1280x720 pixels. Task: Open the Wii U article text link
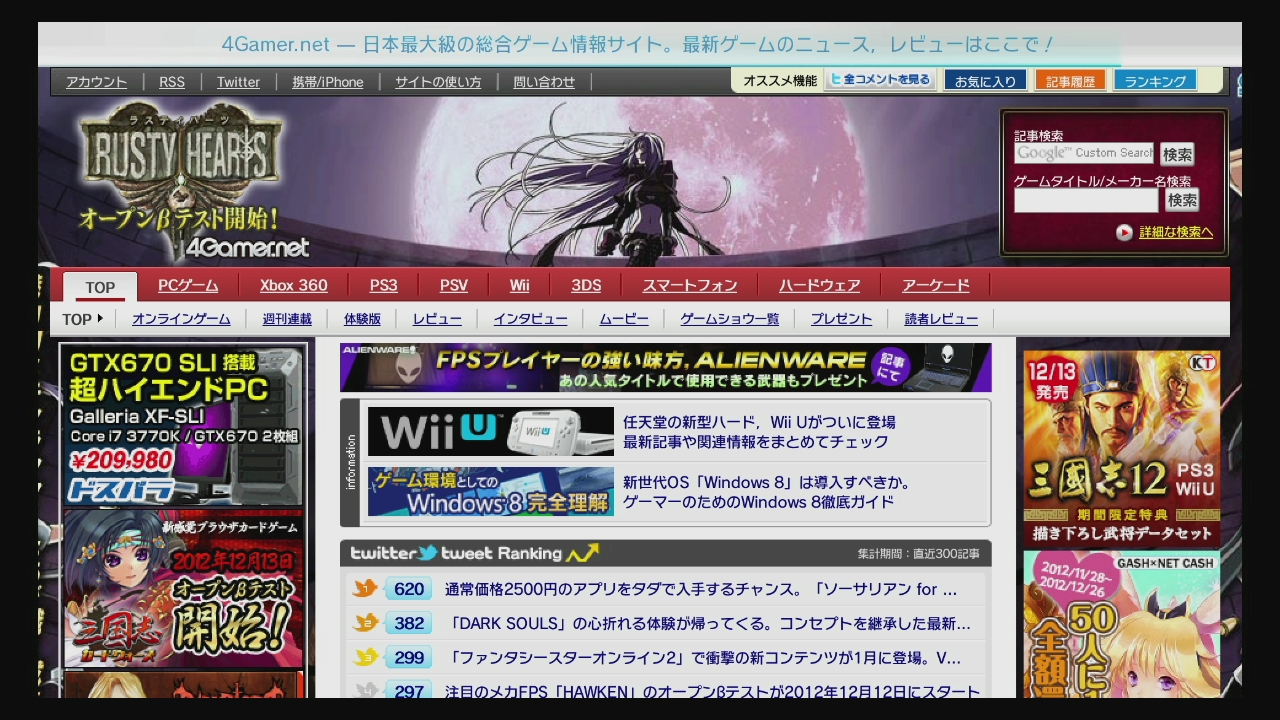(x=759, y=432)
